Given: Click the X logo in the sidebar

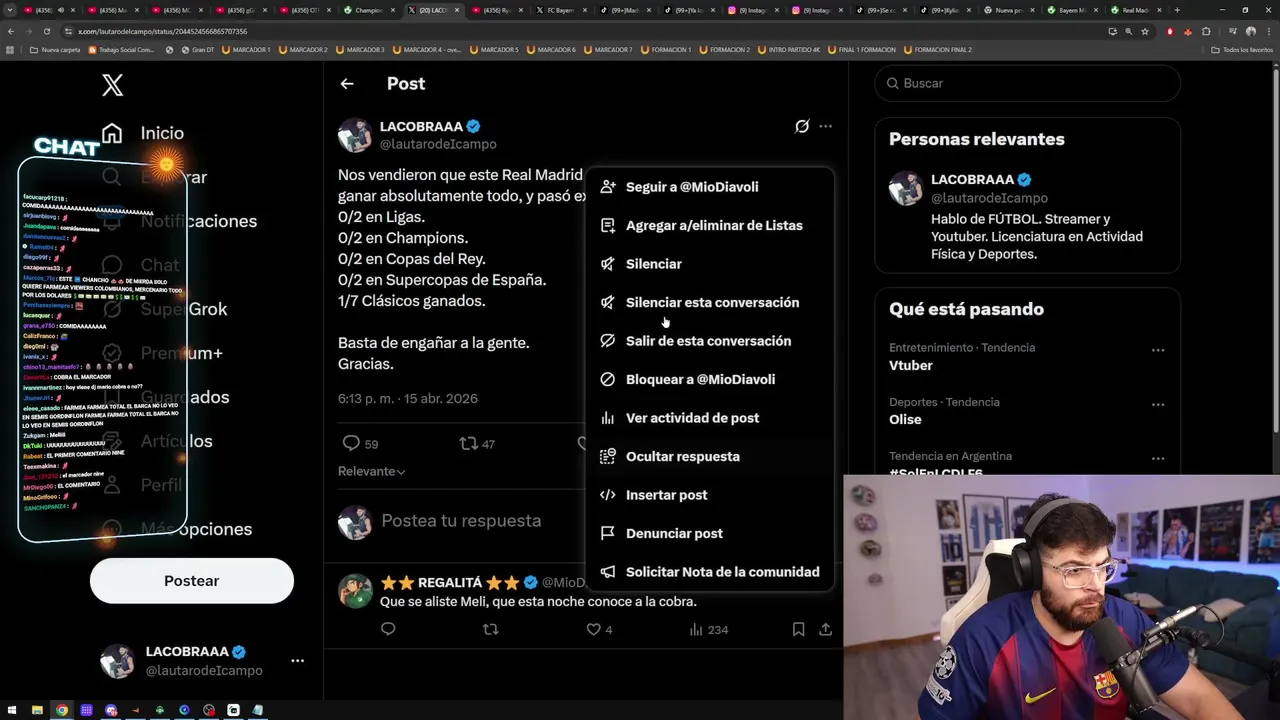Looking at the screenshot, I should [112, 85].
